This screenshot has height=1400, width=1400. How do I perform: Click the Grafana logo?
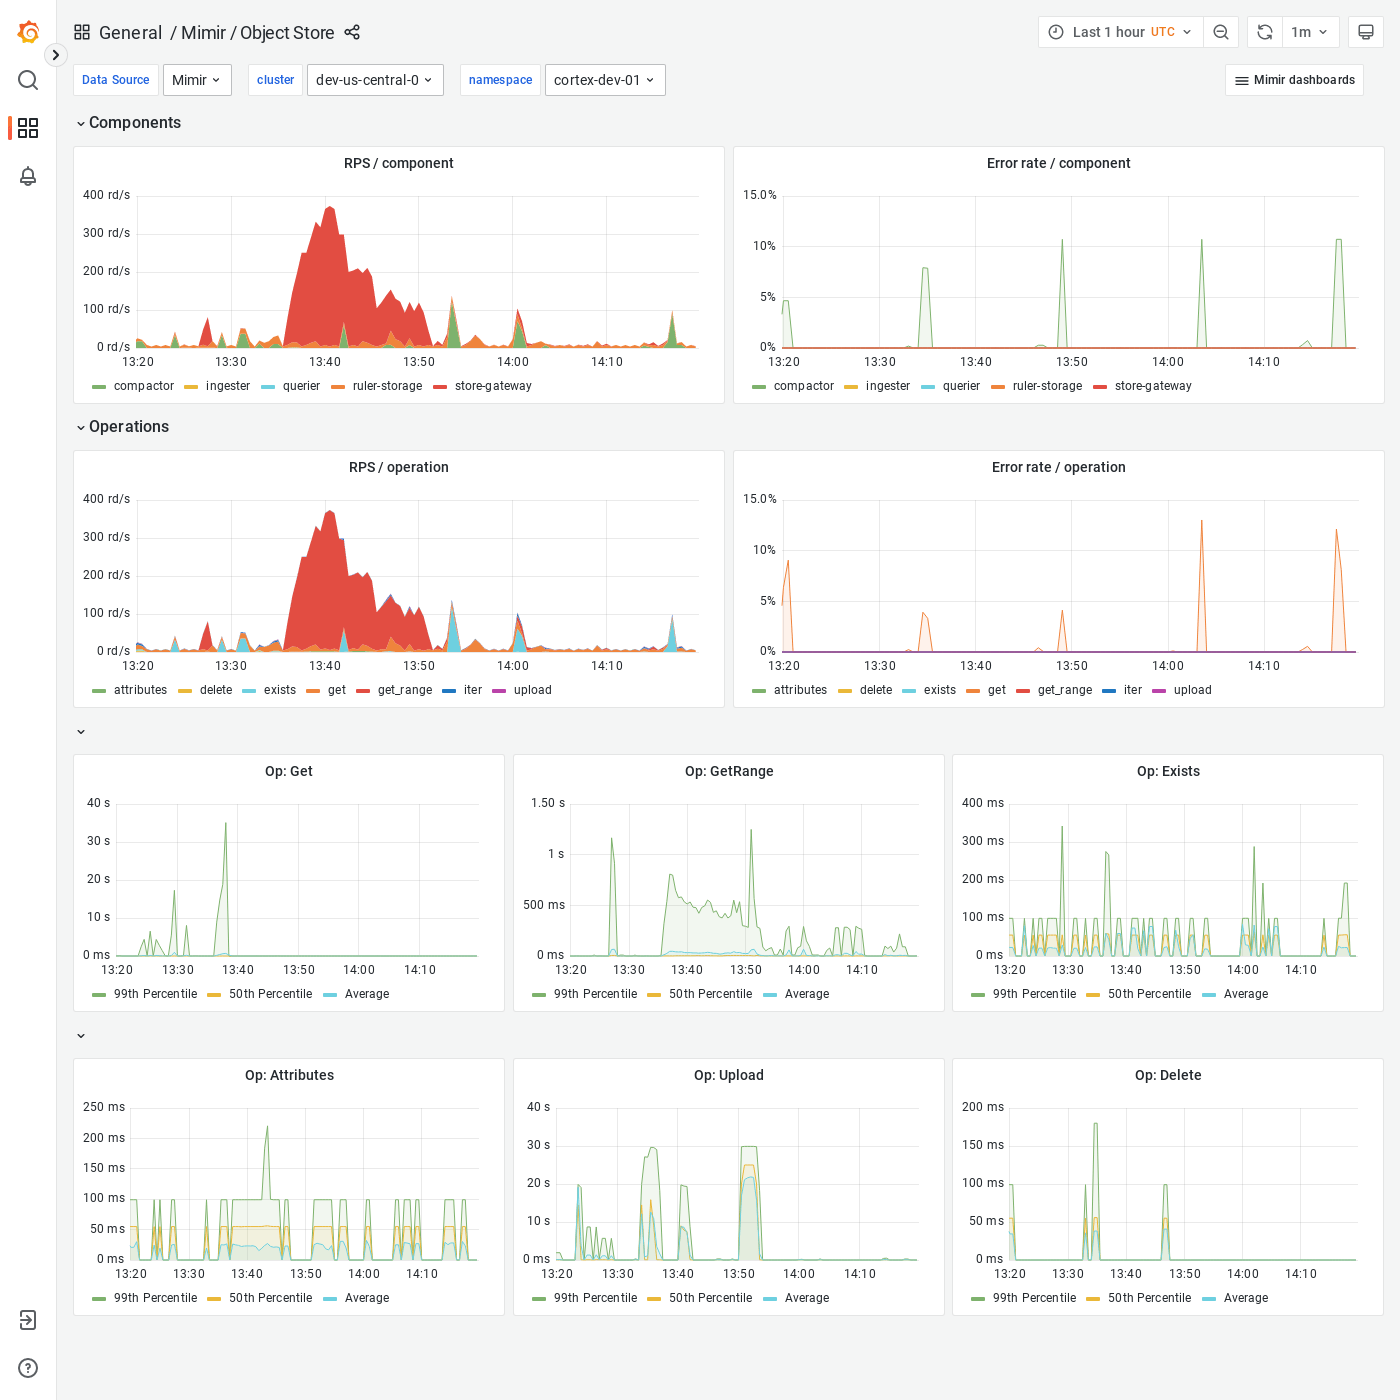click(x=28, y=31)
